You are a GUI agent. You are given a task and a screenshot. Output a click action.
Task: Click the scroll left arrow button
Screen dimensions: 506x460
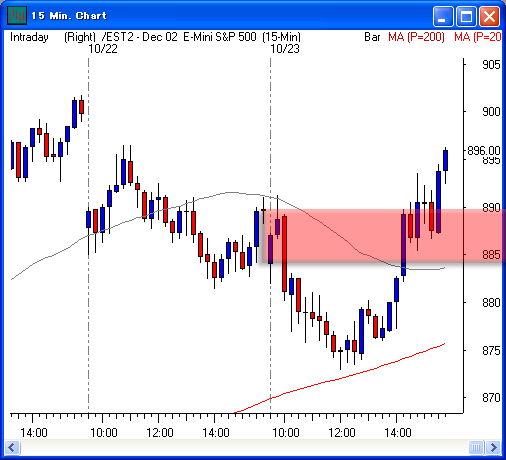coord(13,447)
